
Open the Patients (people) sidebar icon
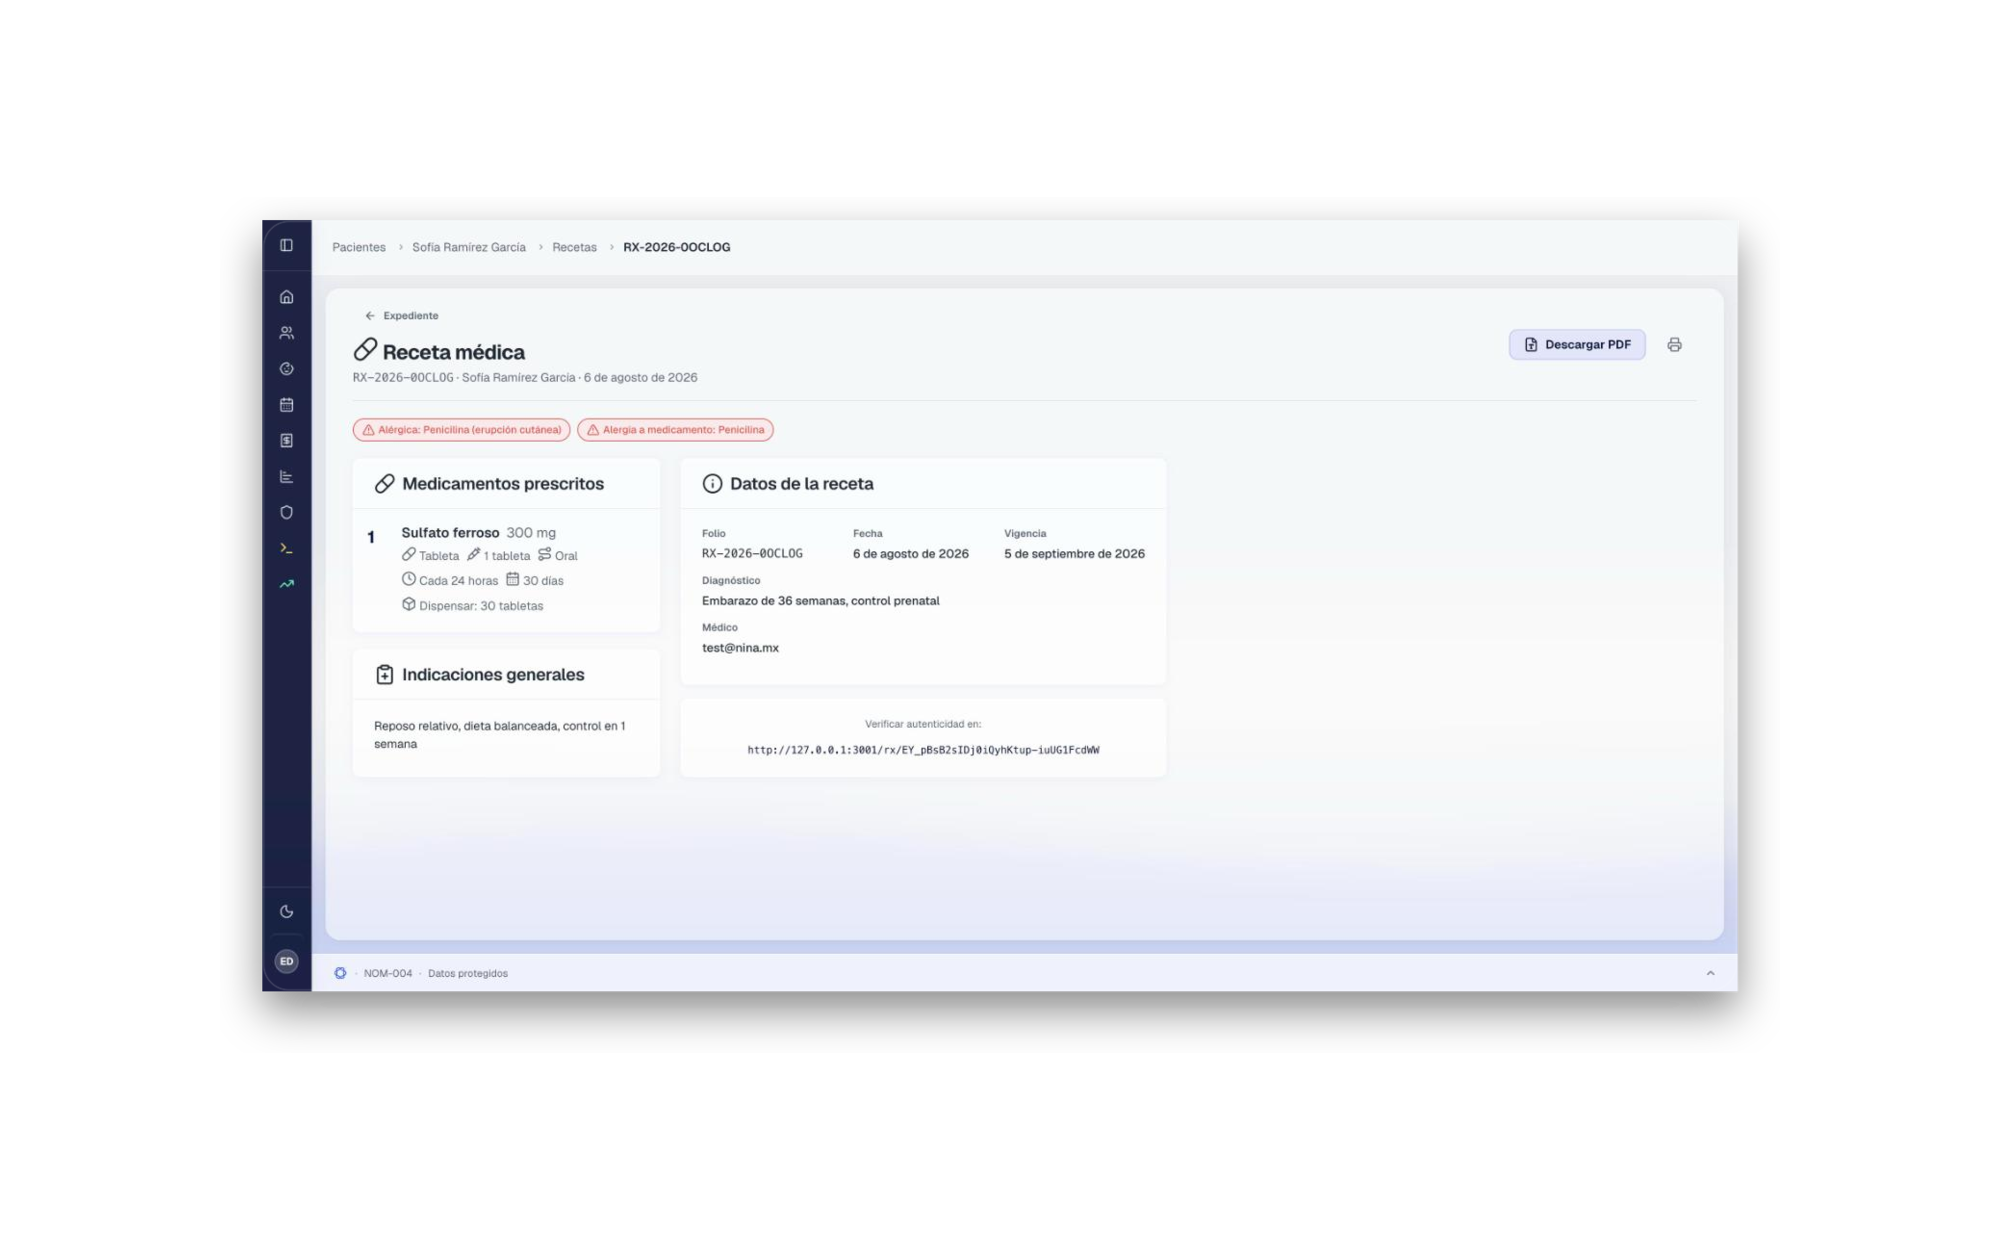[286, 333]
